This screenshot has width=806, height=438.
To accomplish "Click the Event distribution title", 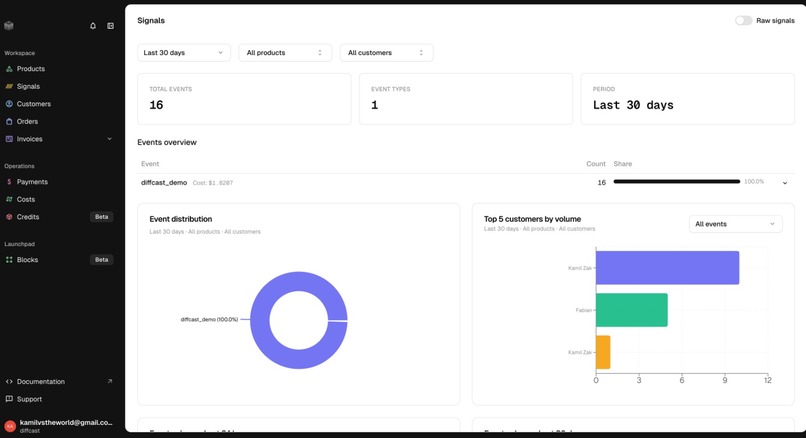I will click(180, 219).
